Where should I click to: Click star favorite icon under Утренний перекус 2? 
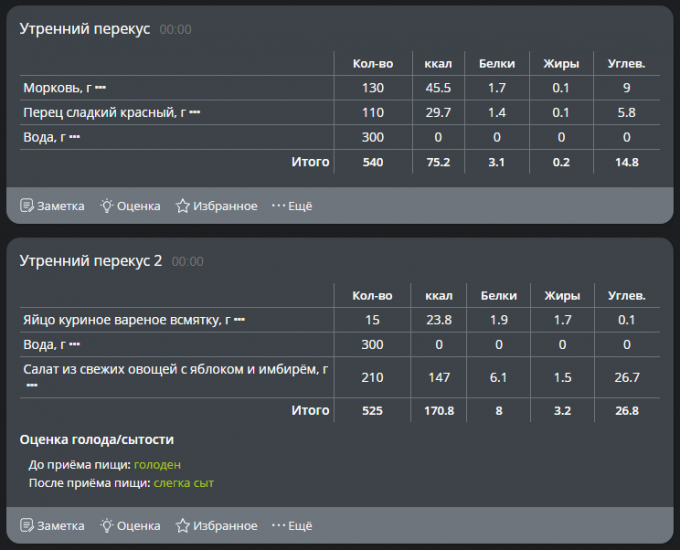[182, 525]
